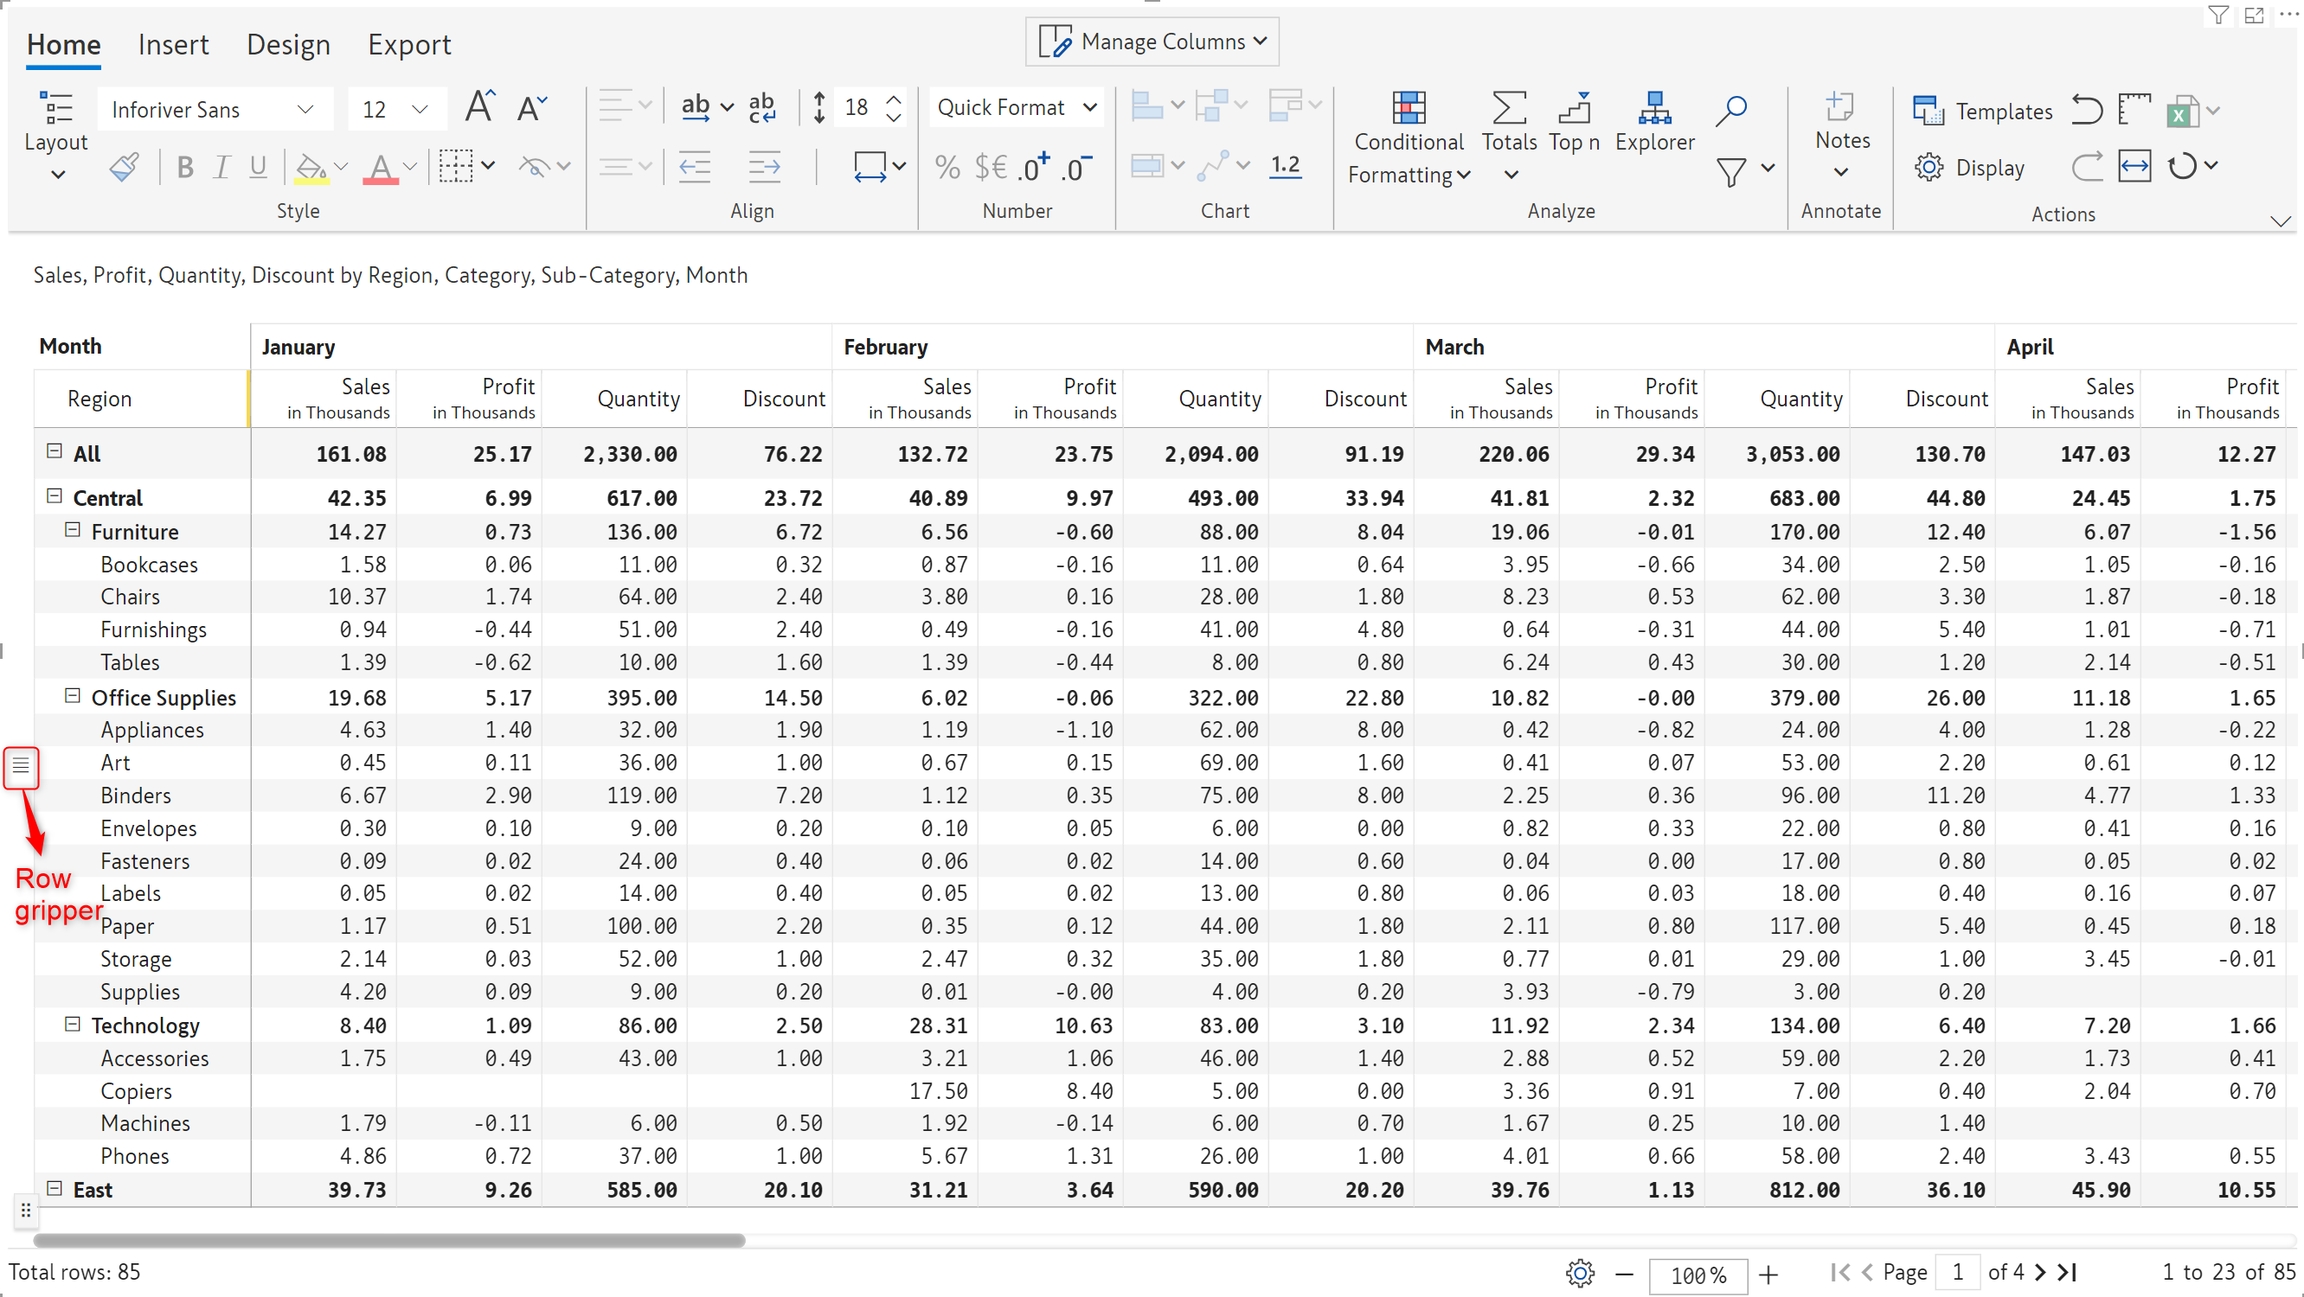Switch to the Insert tab
2304x1297 pixels.
(x=173, y=45)
